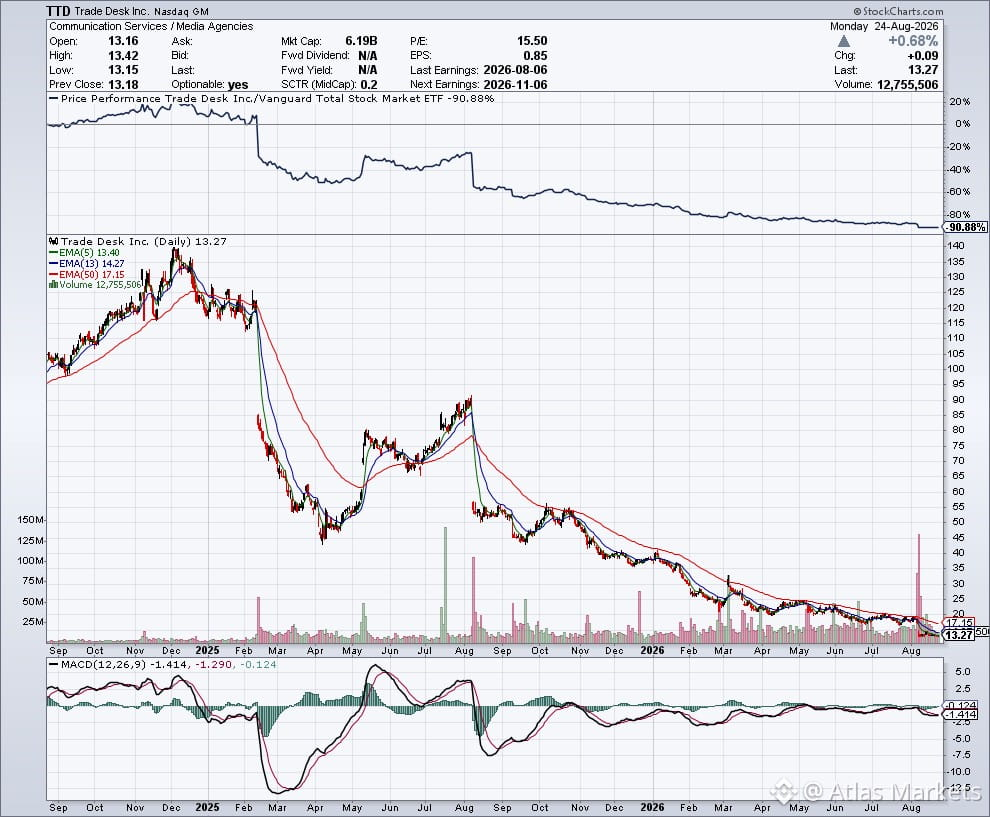Click the Volume 12,755,506 chart legend entry
Viewport: 990px width, 817px height.
click(100, 285)
